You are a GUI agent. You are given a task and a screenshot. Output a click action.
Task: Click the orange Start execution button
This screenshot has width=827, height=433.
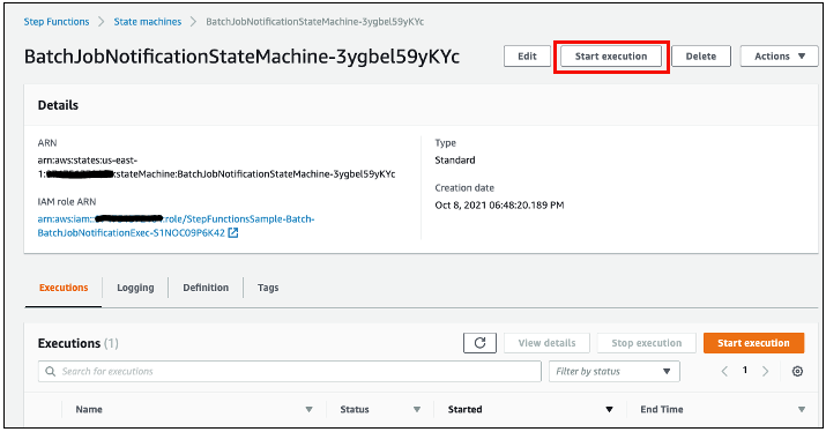[754, 343]
